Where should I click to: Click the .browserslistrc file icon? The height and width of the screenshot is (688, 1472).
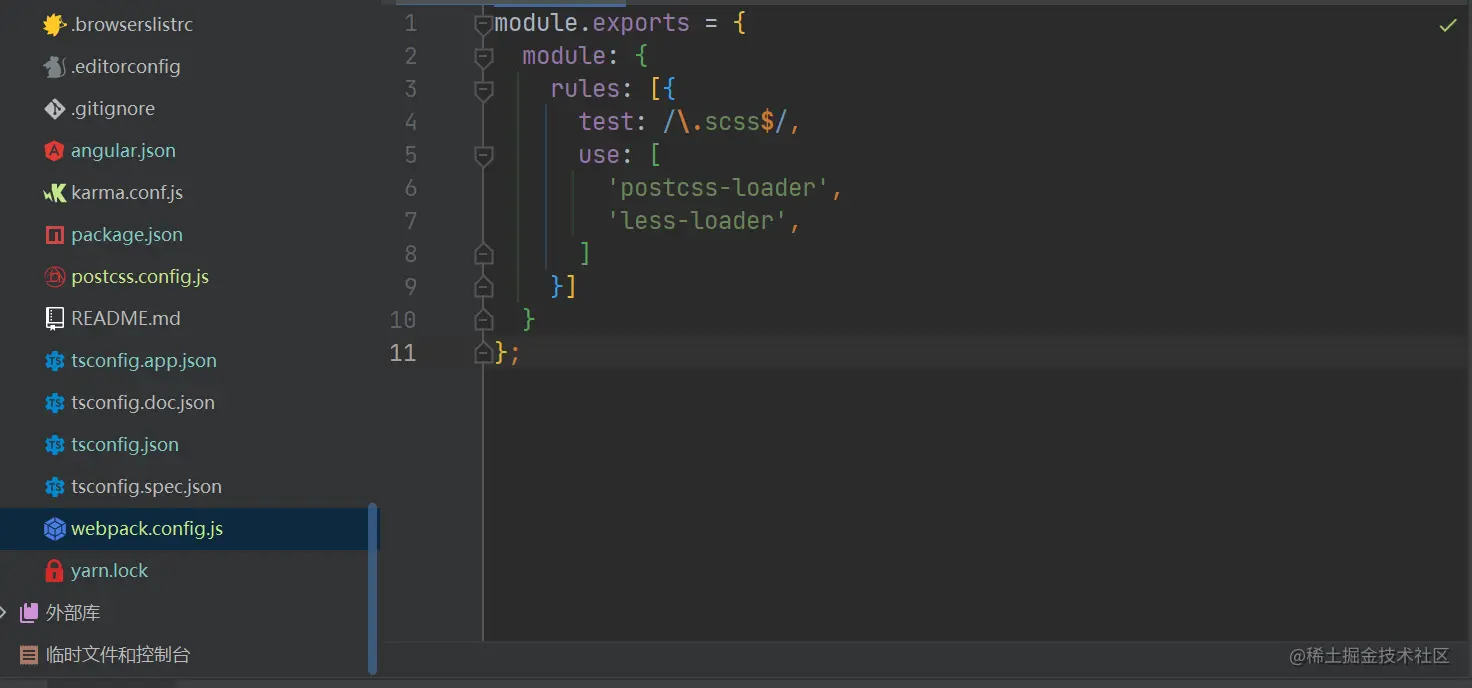point(55,25)
